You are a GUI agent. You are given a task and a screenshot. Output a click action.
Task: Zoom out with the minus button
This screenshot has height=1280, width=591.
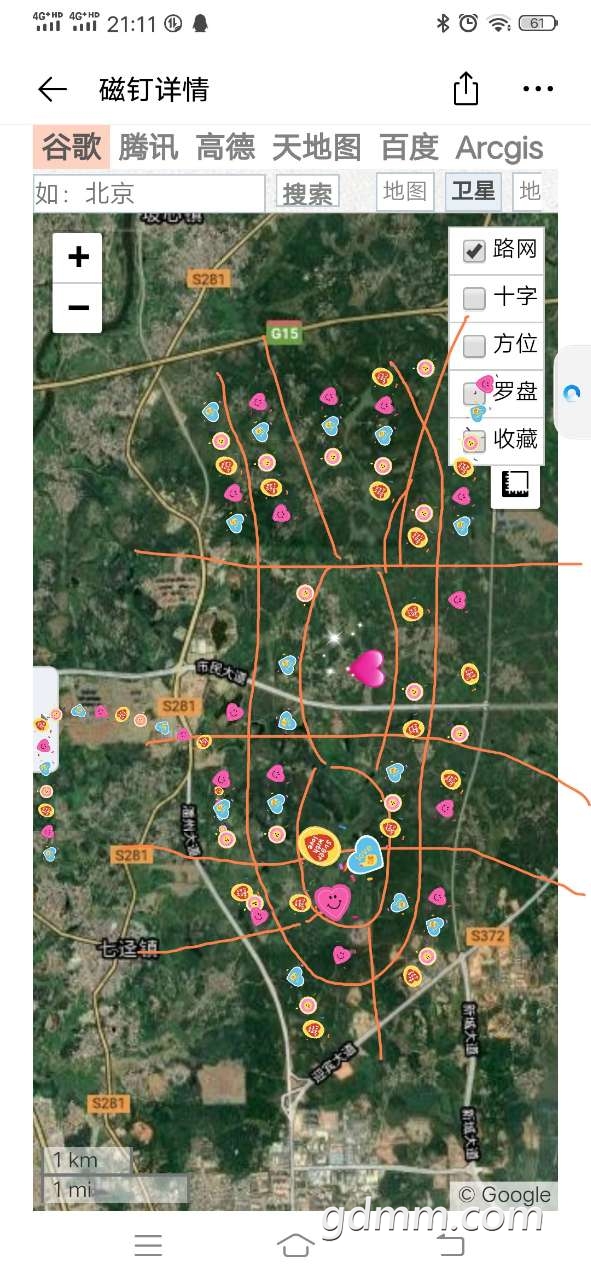pyautogui.click(x=77, y=307)
